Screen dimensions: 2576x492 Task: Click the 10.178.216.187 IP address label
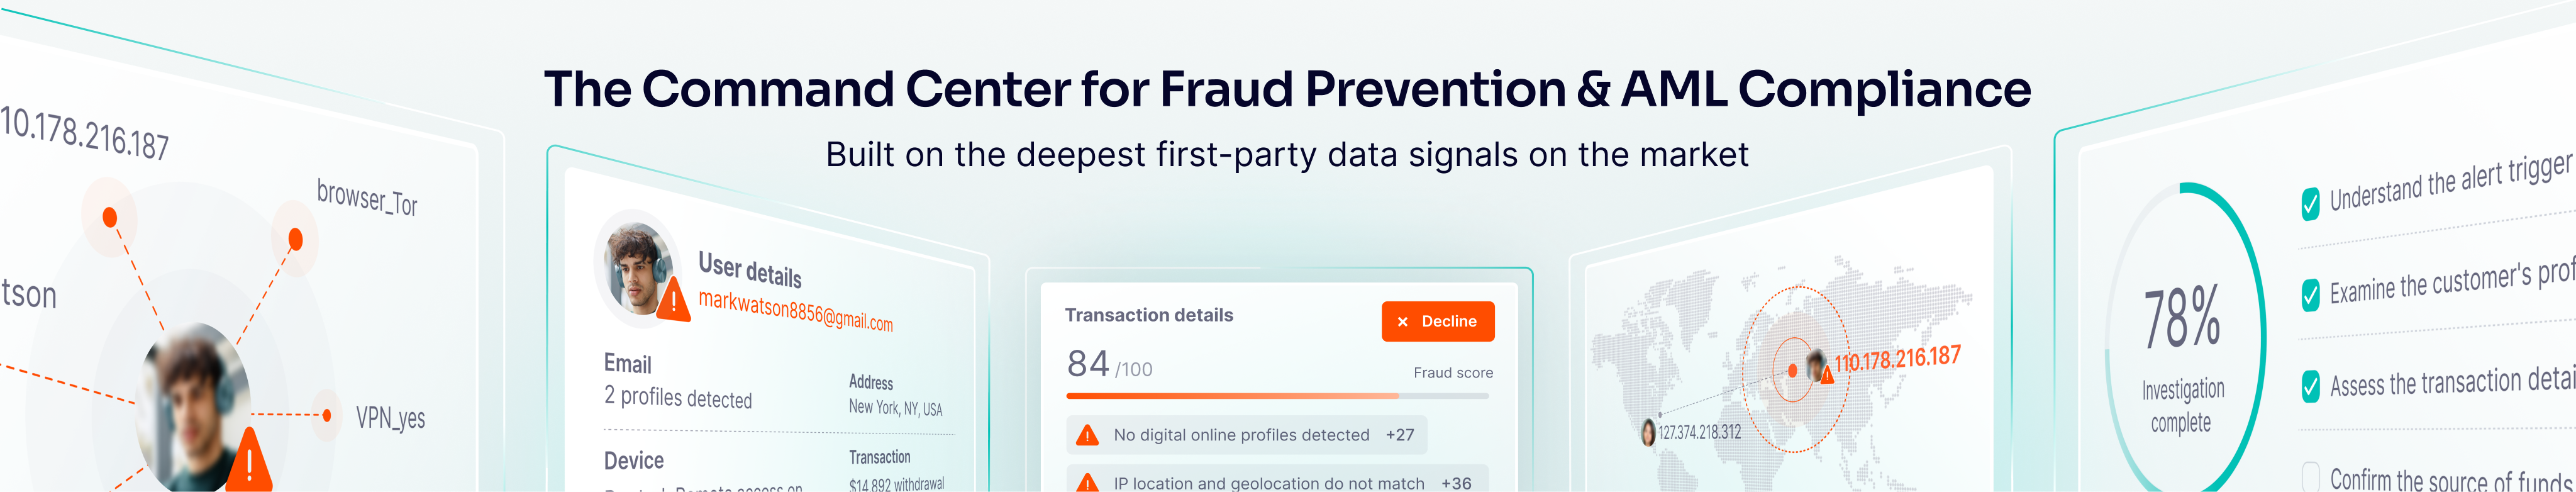[85, 133]
